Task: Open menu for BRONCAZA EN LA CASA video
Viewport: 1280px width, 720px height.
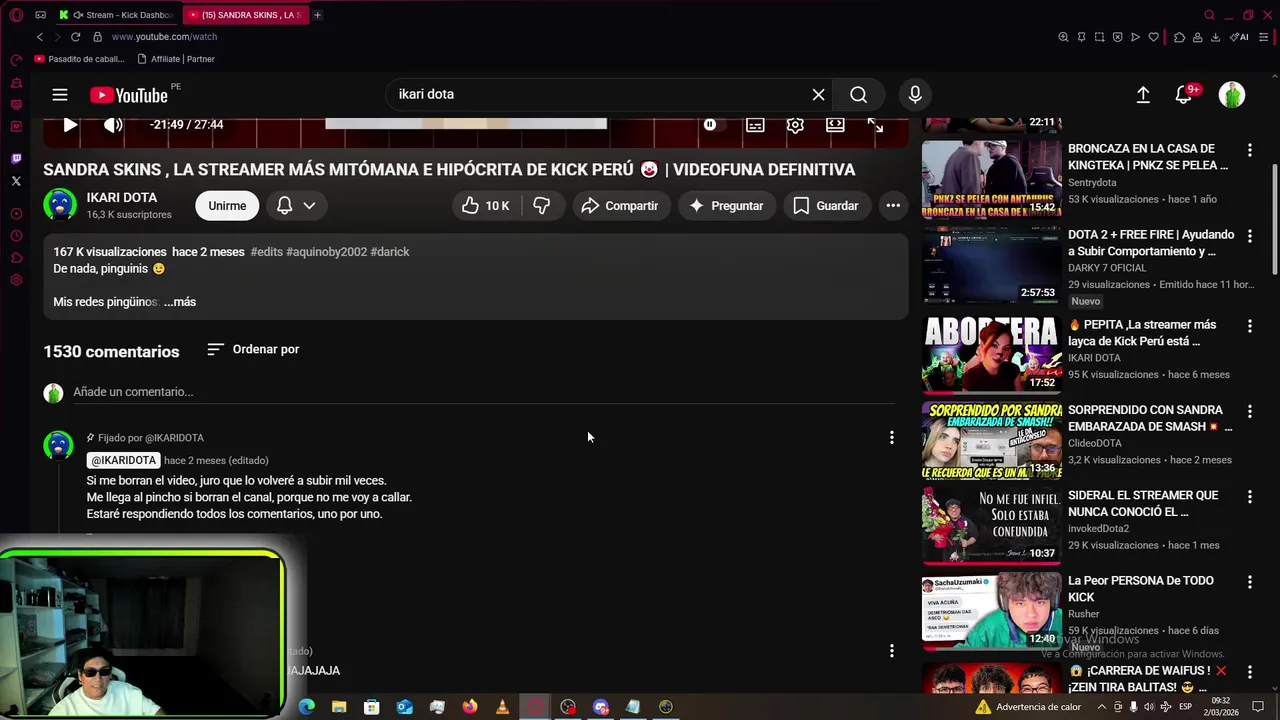Action: tap(1250, 150)
